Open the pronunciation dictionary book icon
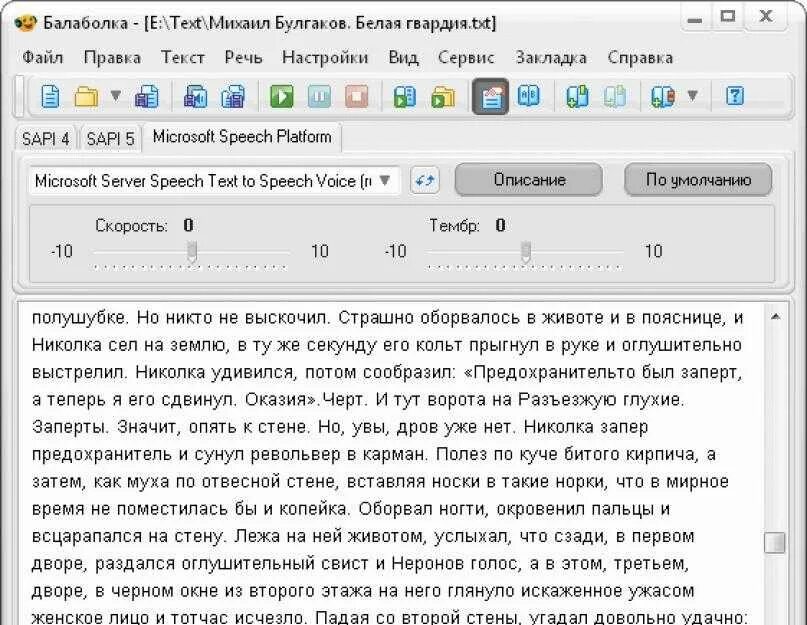This screenshot has height=625, width=807. tap(529, 96)
